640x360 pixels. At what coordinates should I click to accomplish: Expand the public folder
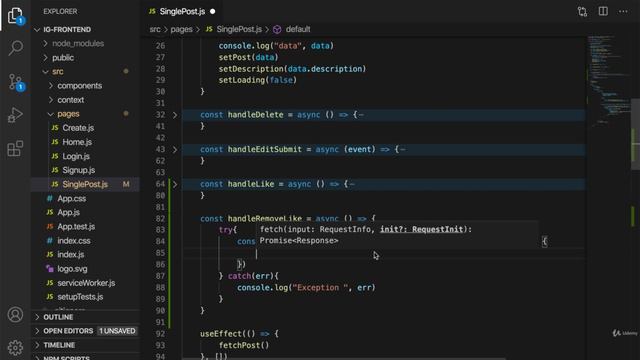pyautogui.click(x=63, y=58)
